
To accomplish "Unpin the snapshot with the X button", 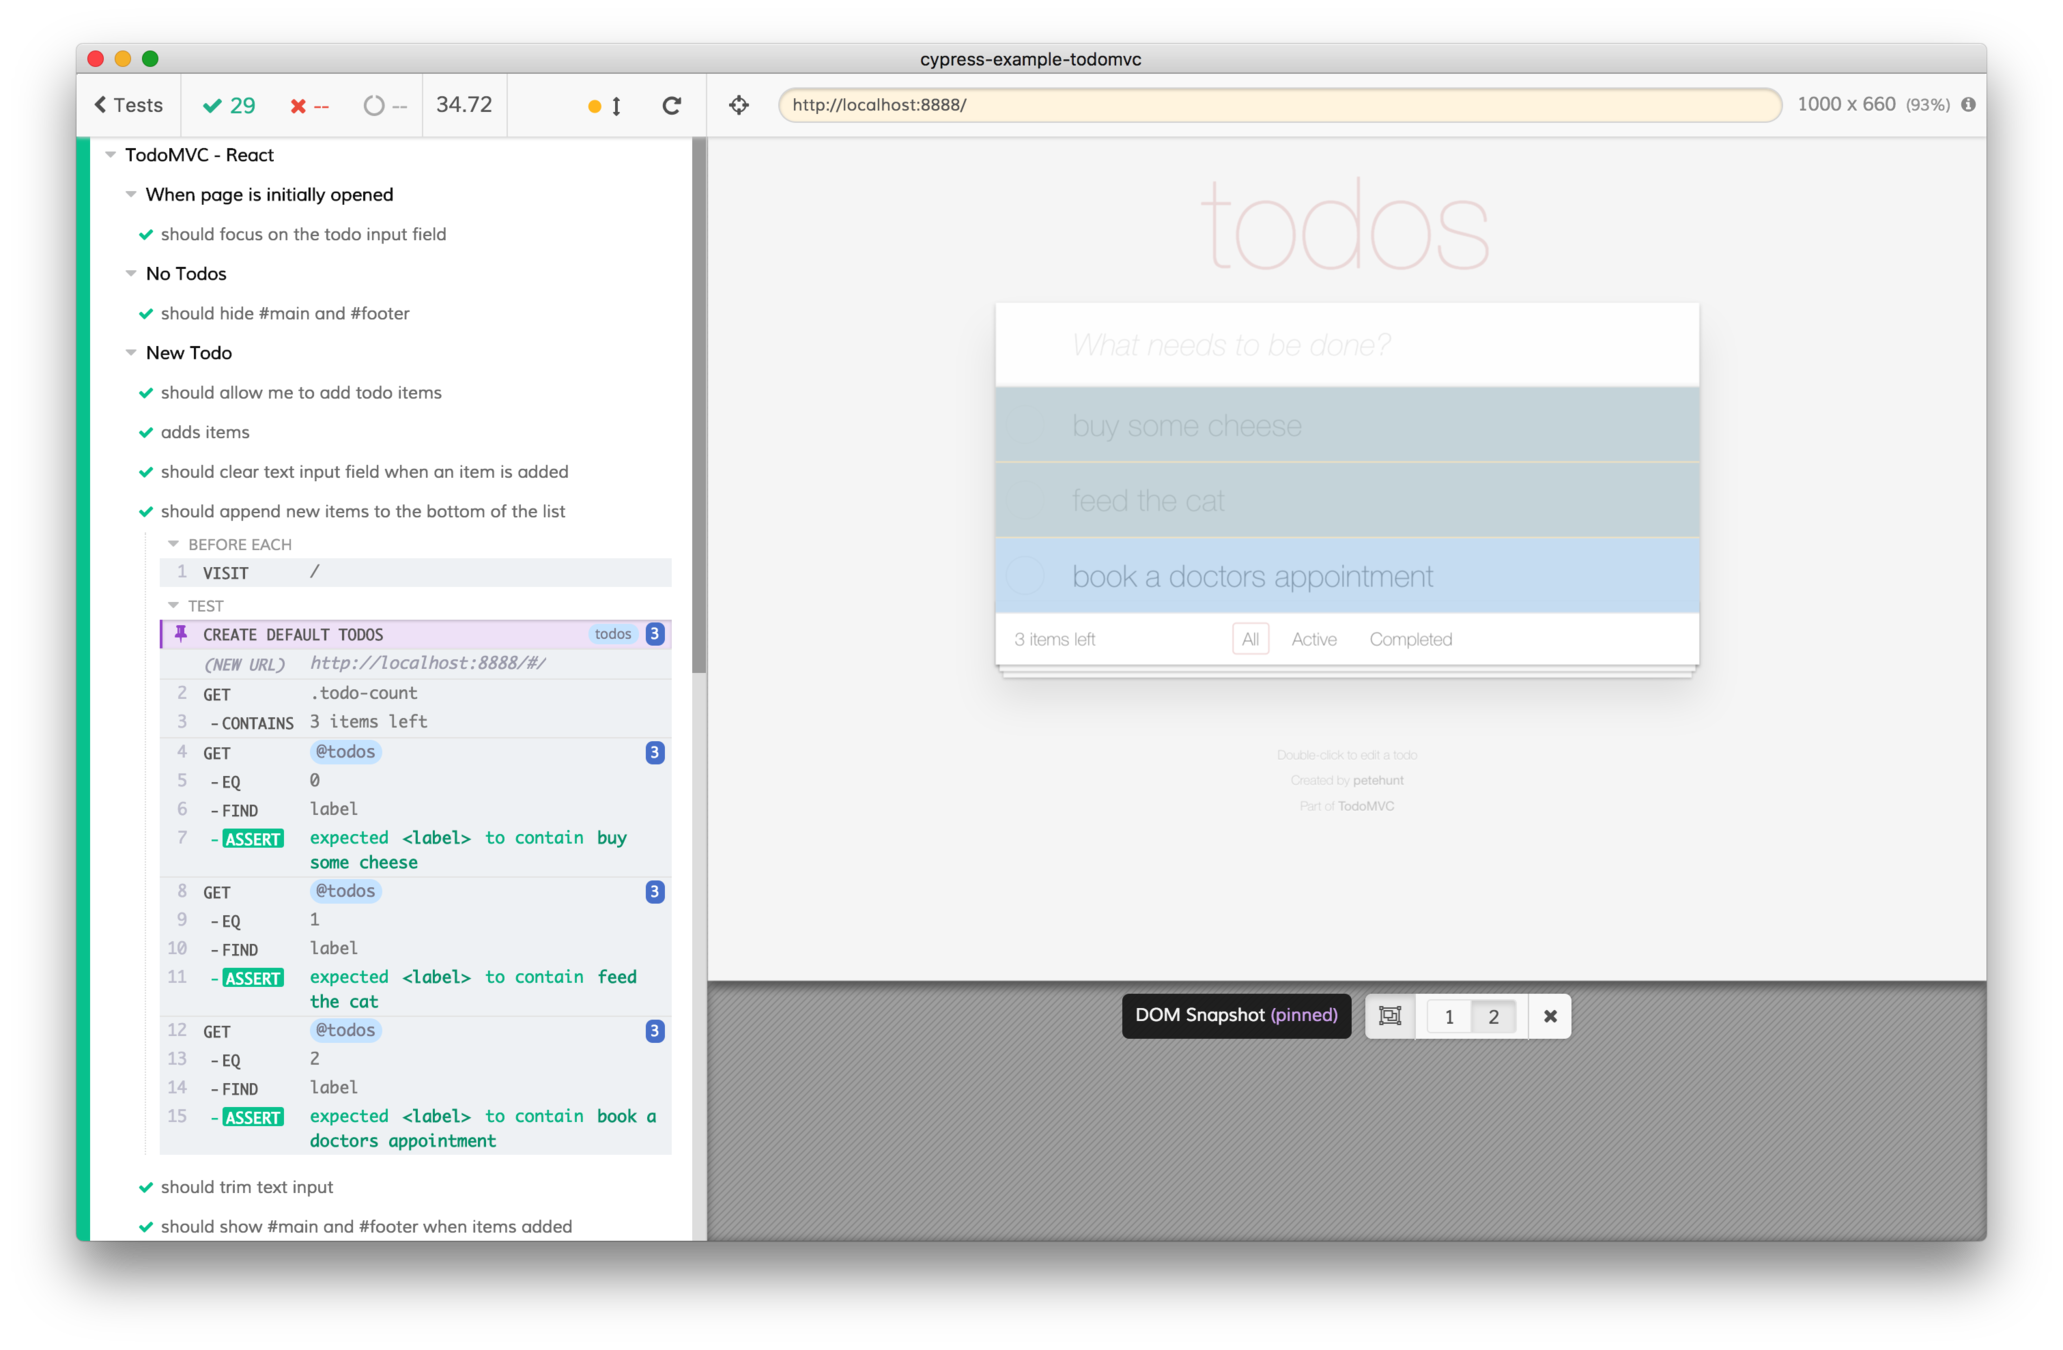I will [x=1550, y=1016].
